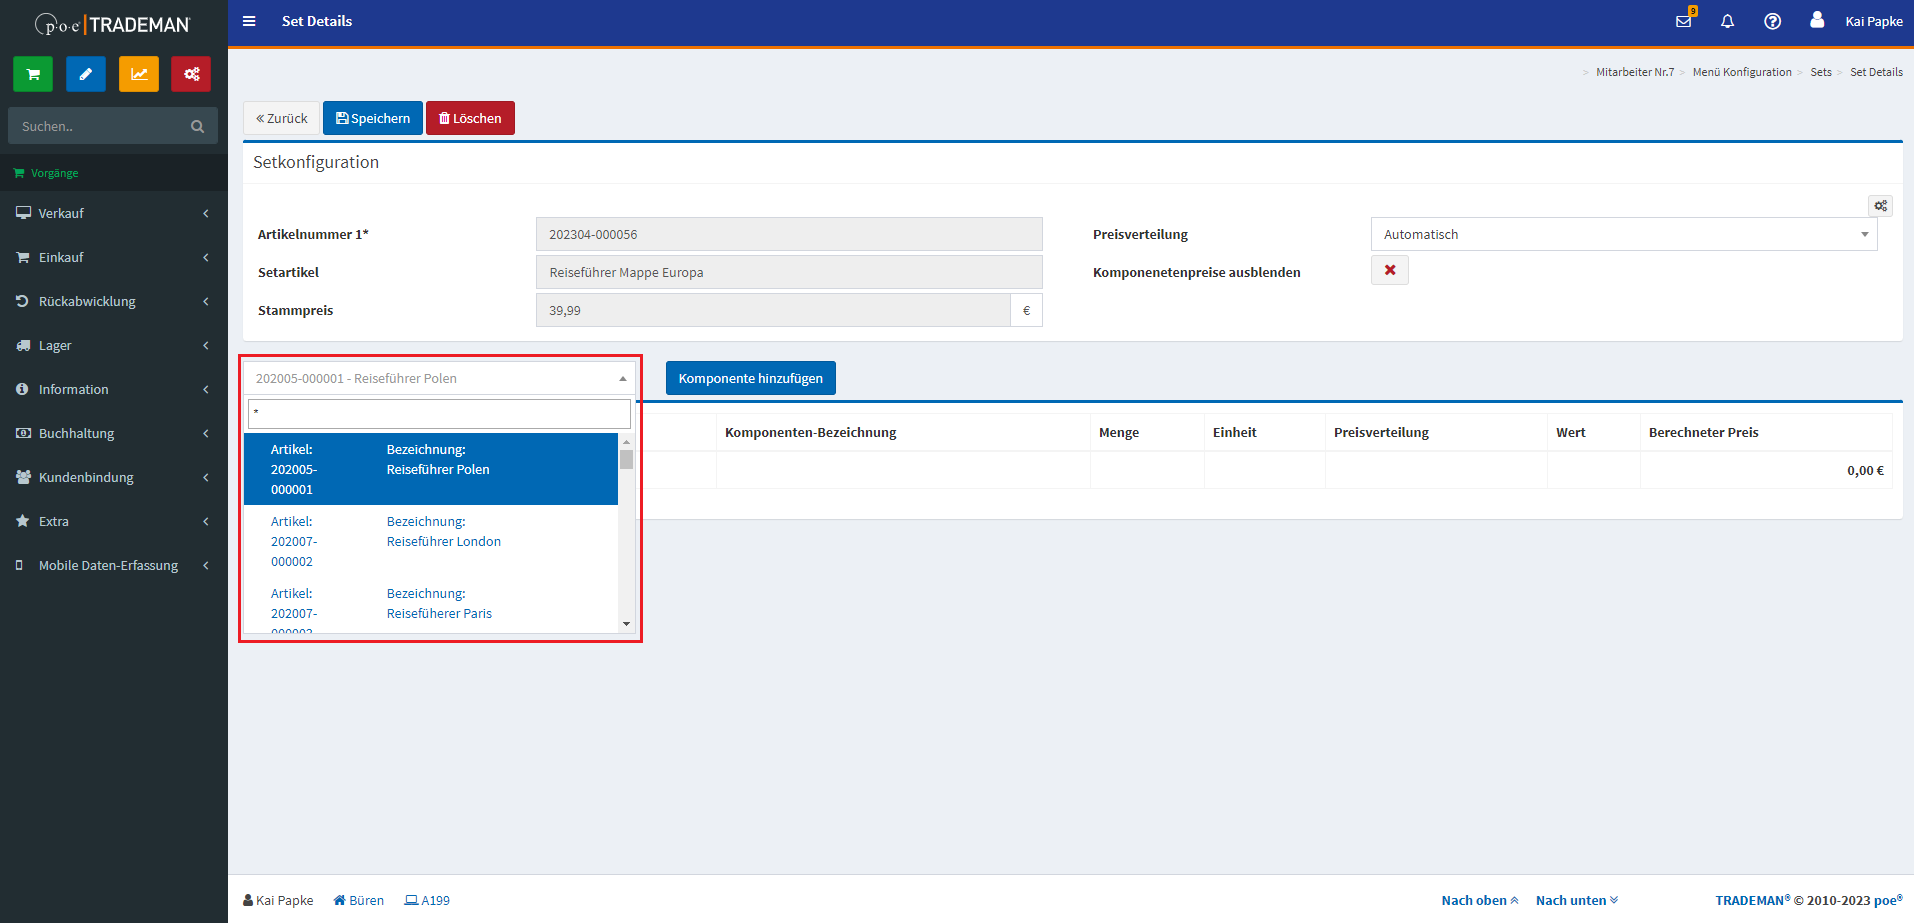Open the help question mark icon
This screenshot has width=1914, height=923.
(1772, 21)
